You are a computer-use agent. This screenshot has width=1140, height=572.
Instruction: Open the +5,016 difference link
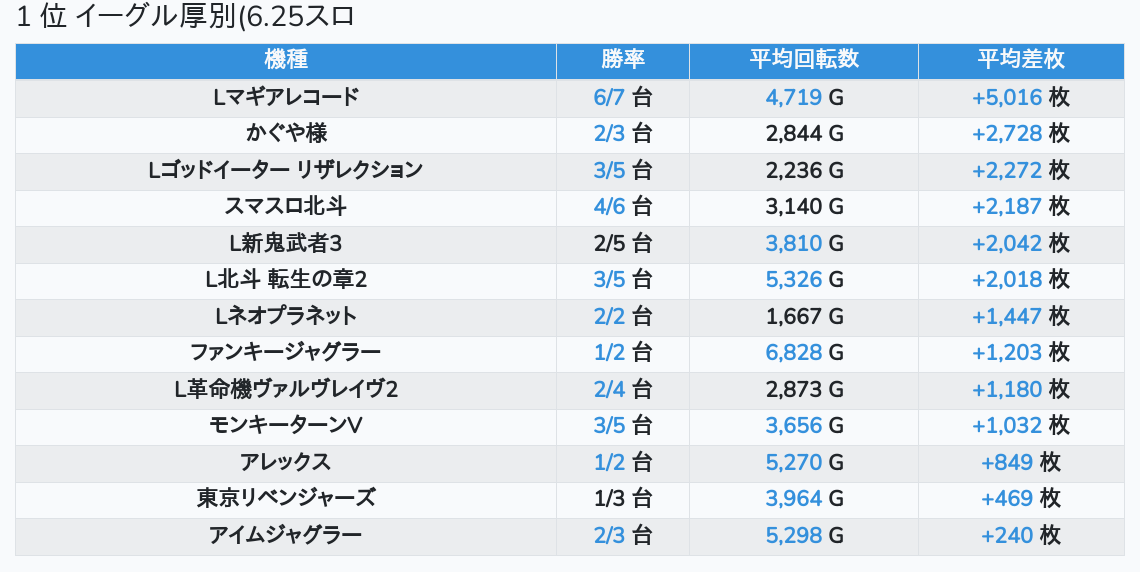(1007, 97)
